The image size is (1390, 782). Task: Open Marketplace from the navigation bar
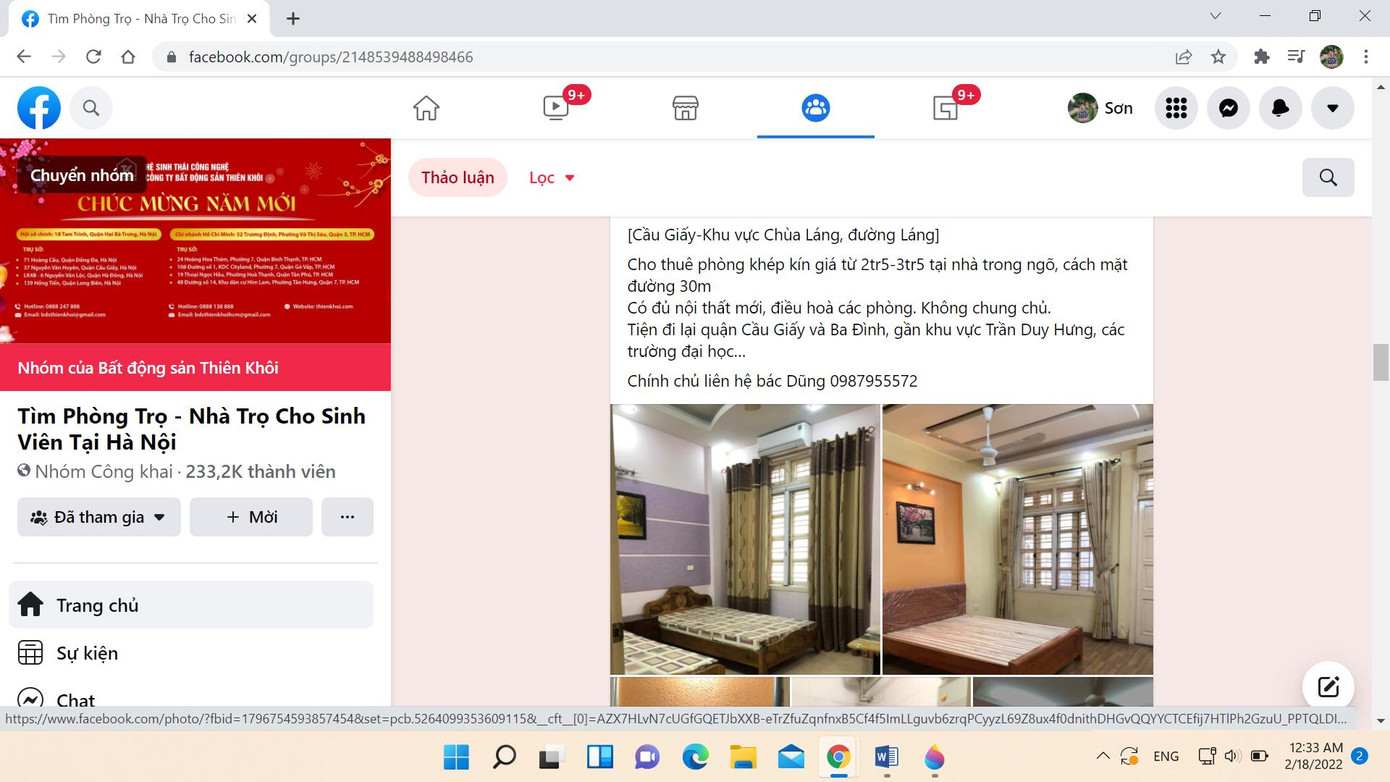pos(685,108)
